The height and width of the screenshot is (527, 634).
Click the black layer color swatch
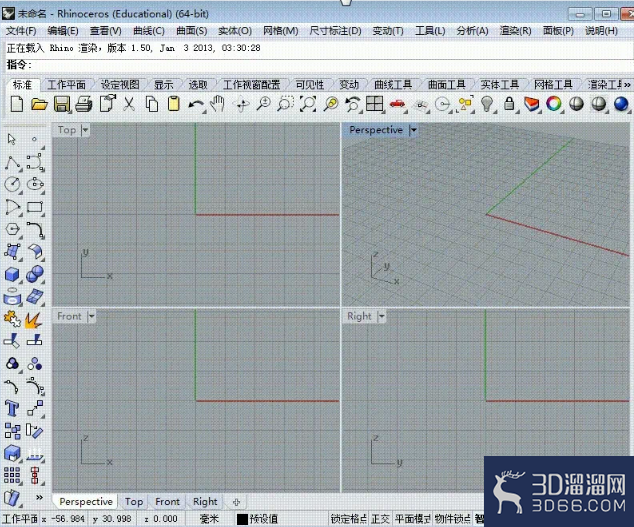242,519
